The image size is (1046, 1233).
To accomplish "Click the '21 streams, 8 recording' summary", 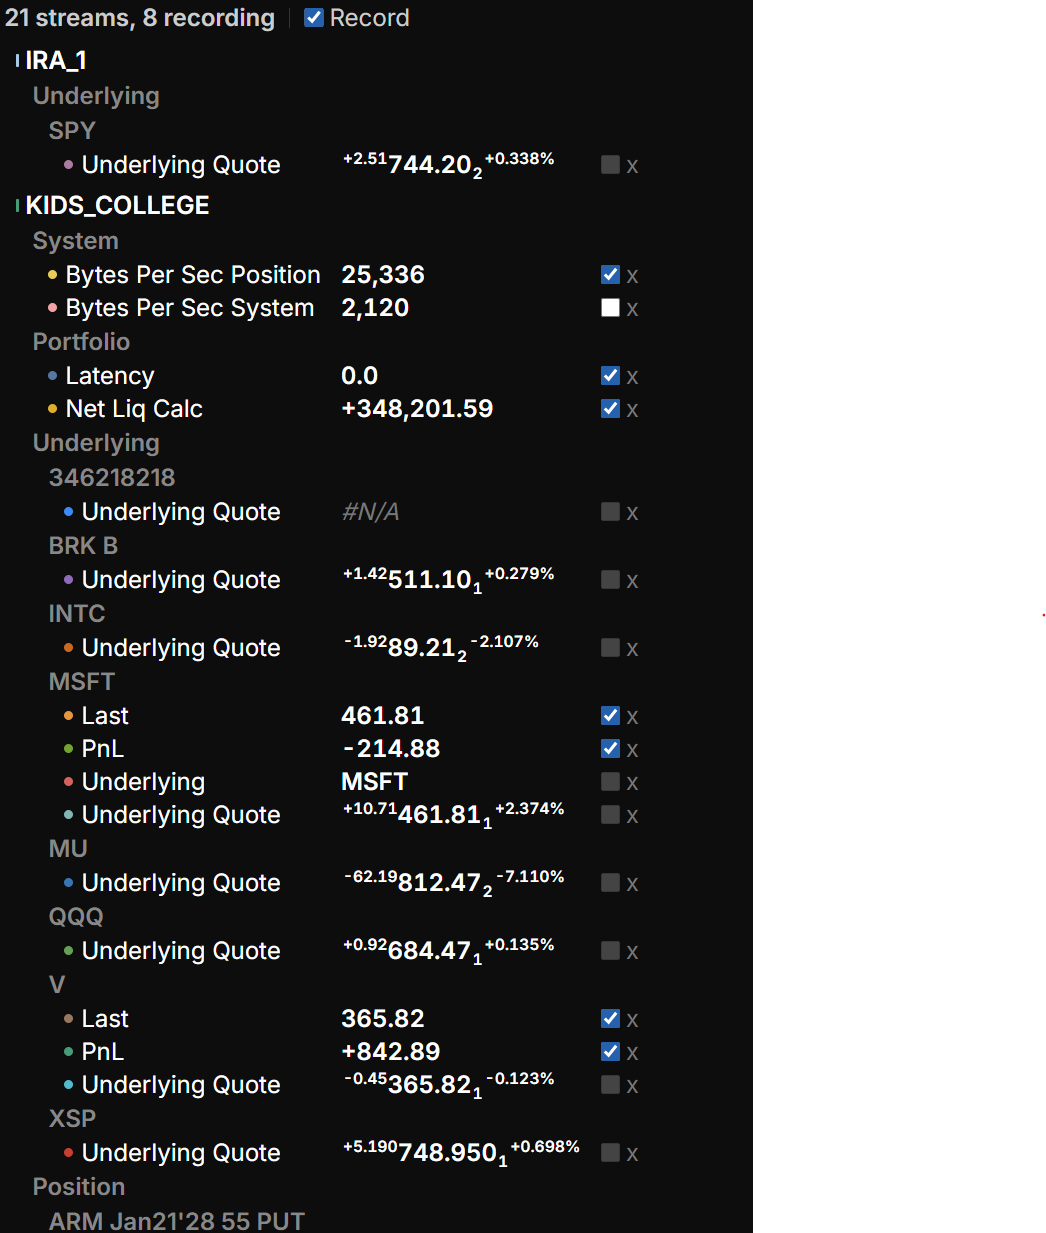I will pos(140,18).
